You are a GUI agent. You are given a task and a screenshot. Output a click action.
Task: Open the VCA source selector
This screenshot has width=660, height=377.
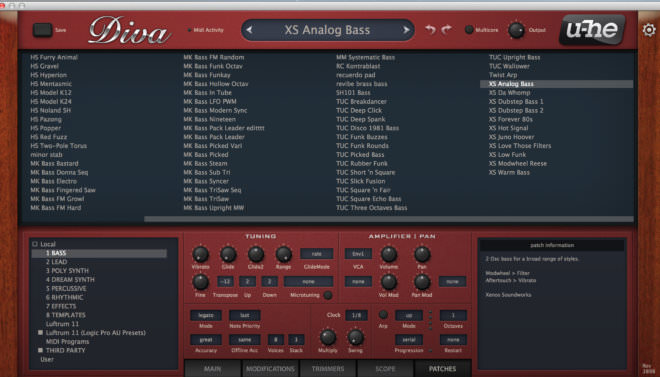pos(358,254)
